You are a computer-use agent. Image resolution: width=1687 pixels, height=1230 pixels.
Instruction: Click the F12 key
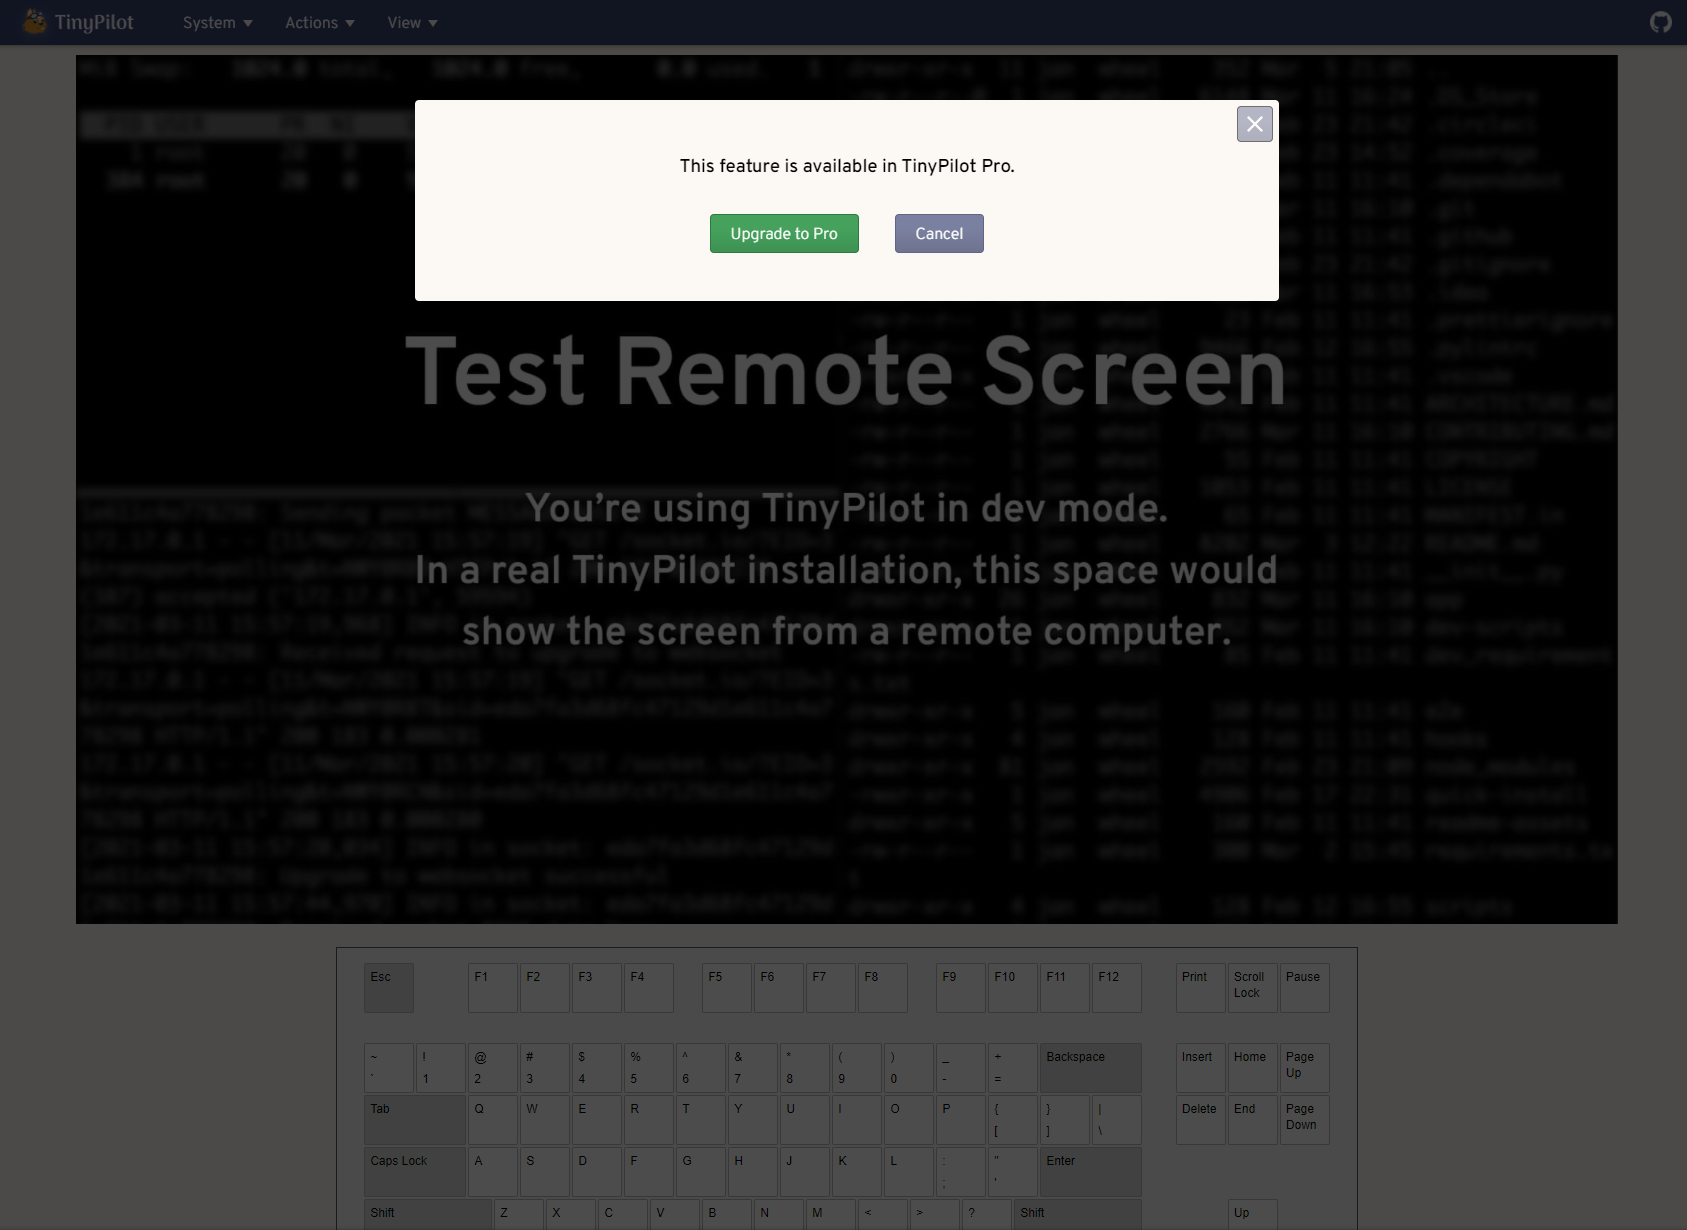coord(1117,988)
